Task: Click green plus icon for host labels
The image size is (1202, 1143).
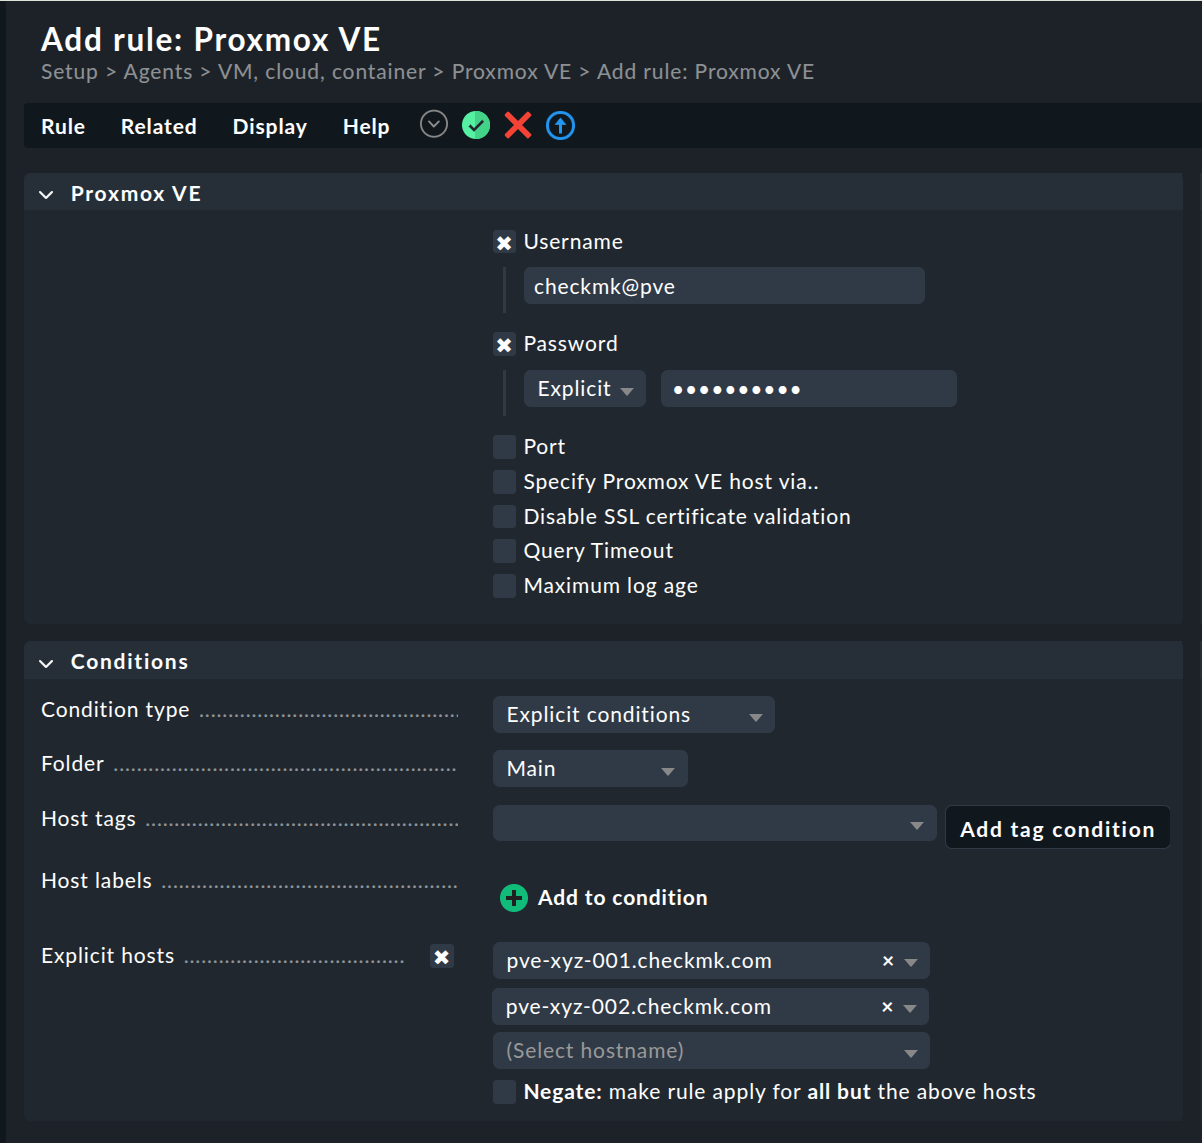Action: pos(513,898)
